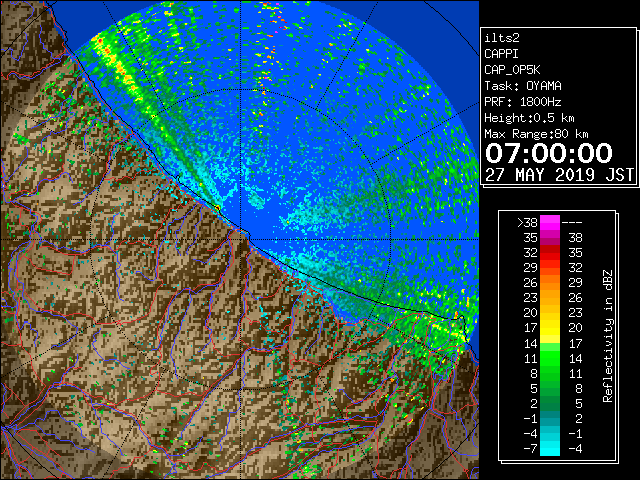Click the "Reflectivity in dBZ" legend title
The width and height of the screenshot is (640, 480).
point(608,336)
